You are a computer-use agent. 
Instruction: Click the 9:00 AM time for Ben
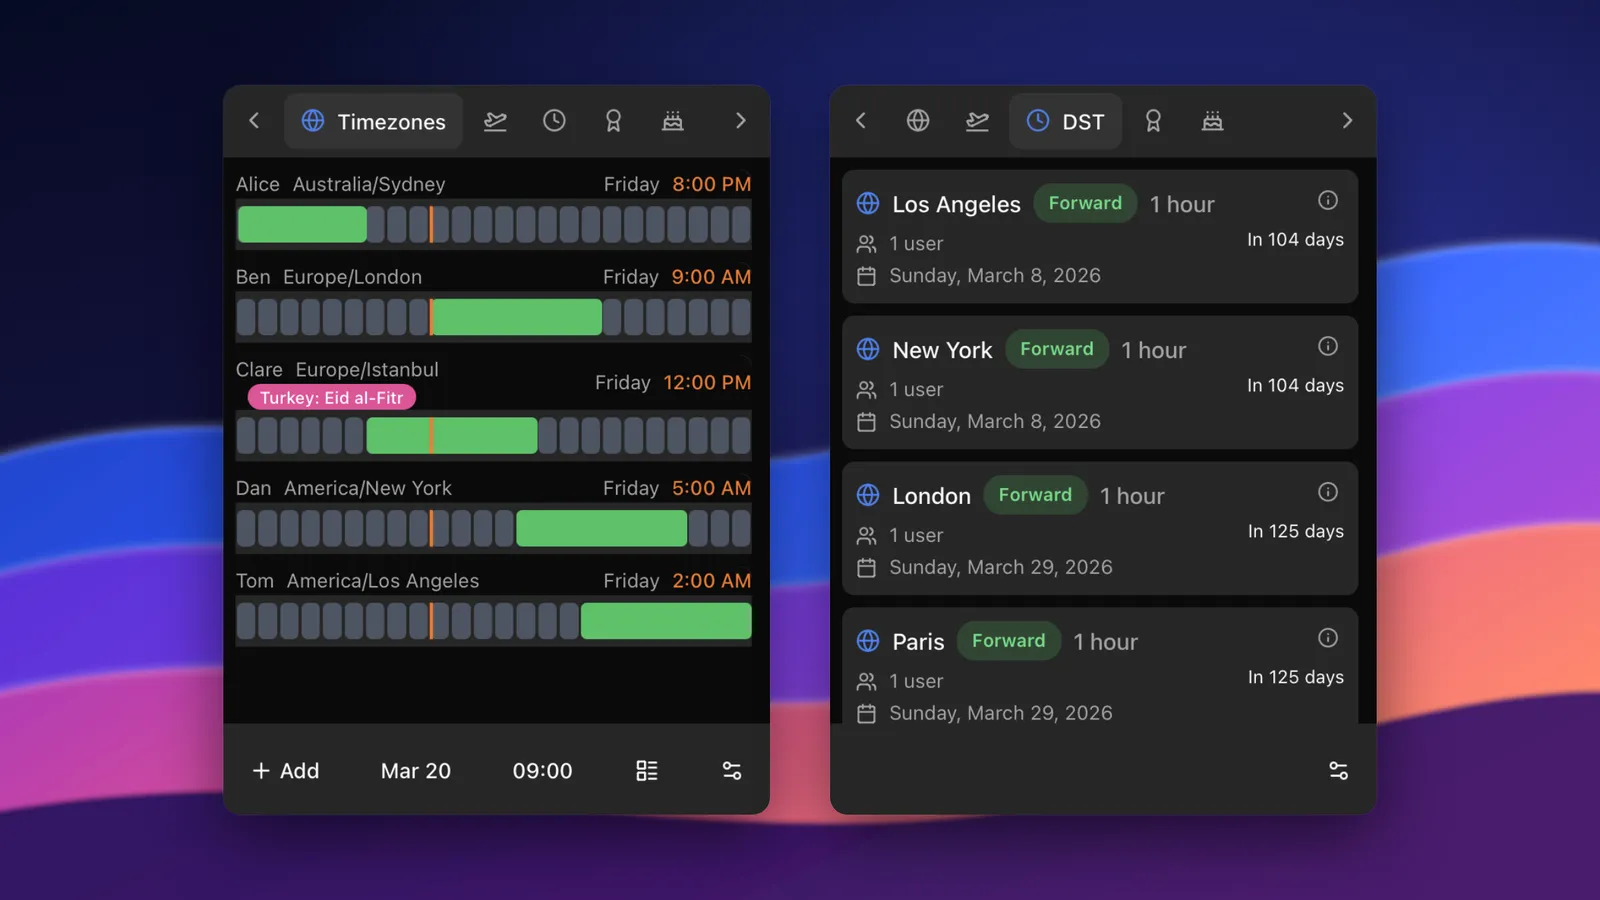712,277
